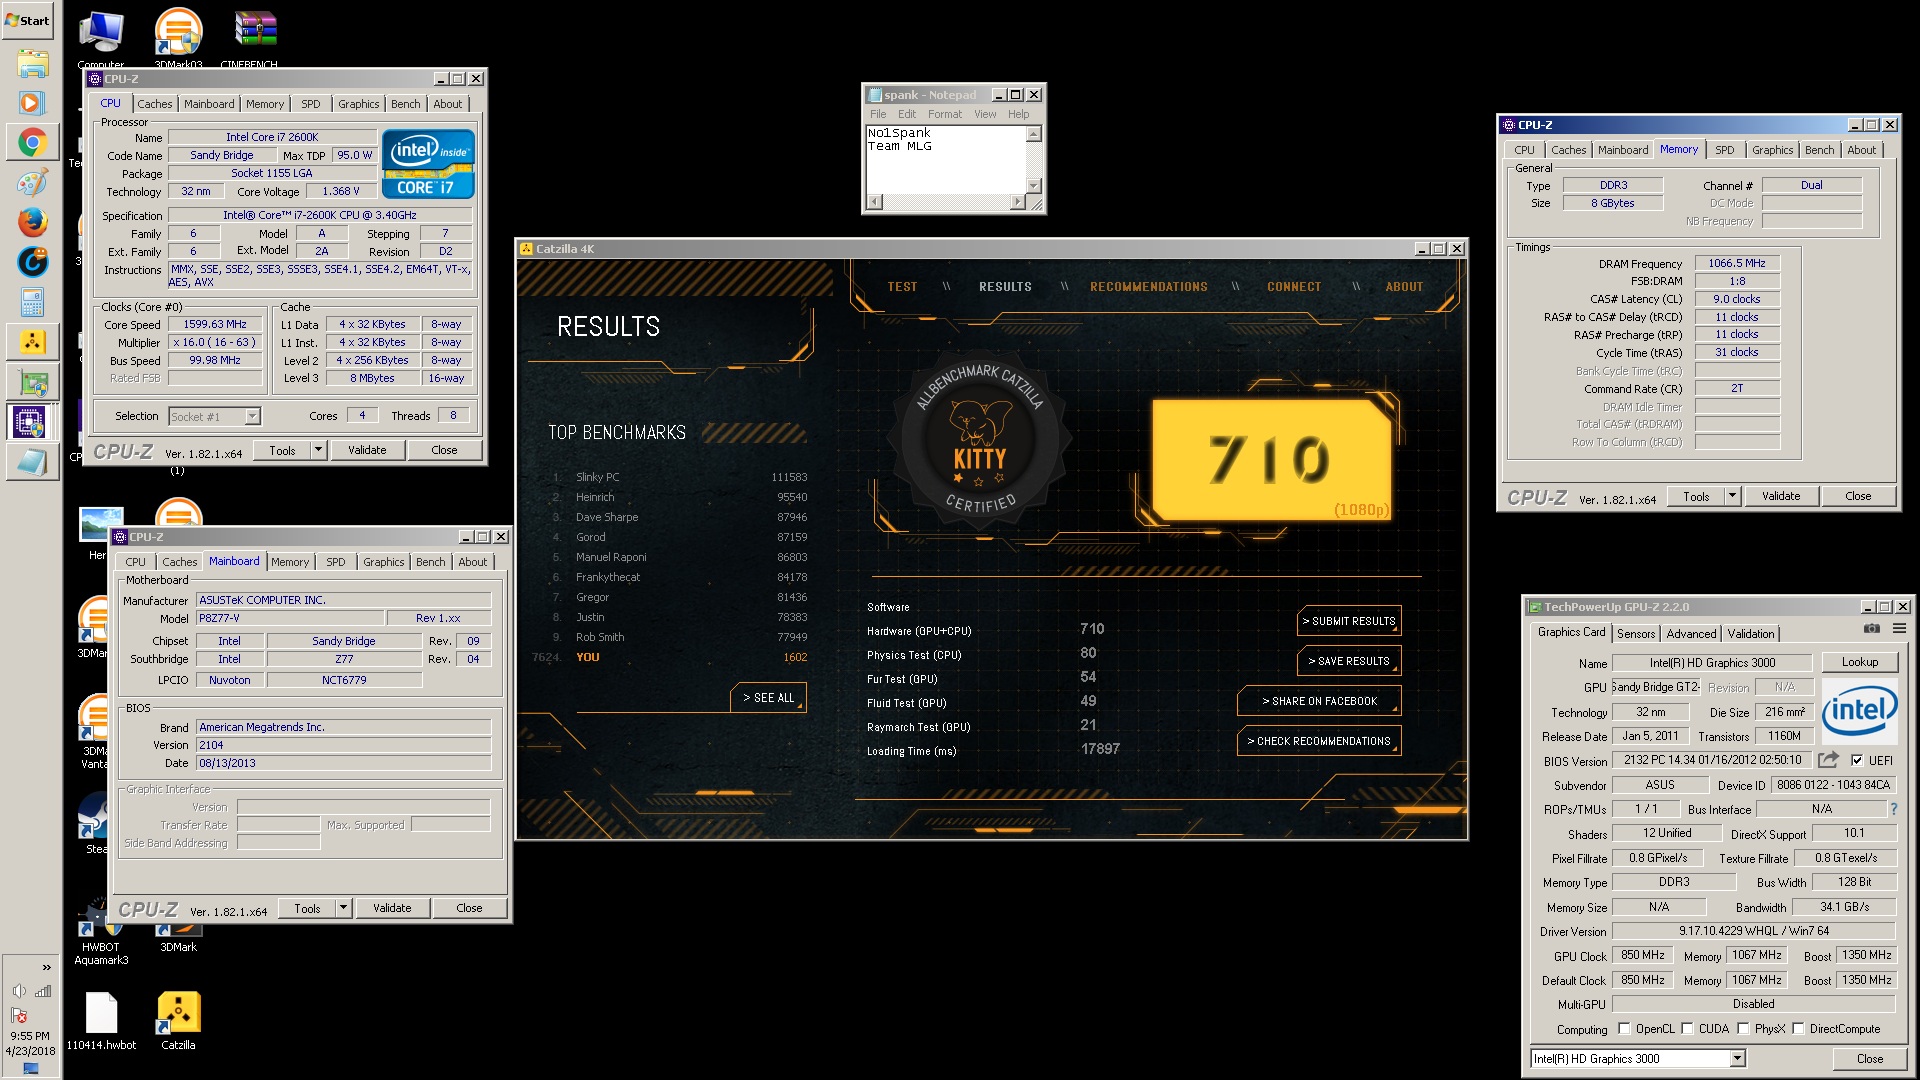The width and height of the screenshot is (1920, 1080).
Task: Click SAVE RESULTS in Catzilla
Action: (x=1349, y=661)
